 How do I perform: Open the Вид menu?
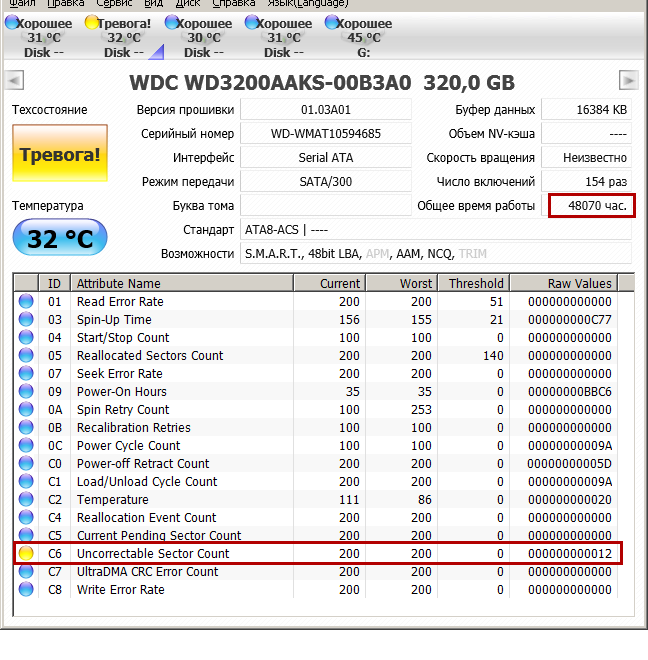point(153,3)
